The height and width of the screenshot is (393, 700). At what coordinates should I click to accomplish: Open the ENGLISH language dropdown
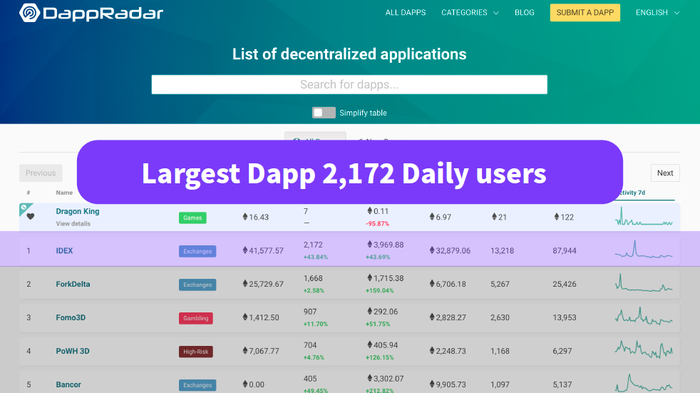(657, 13)
